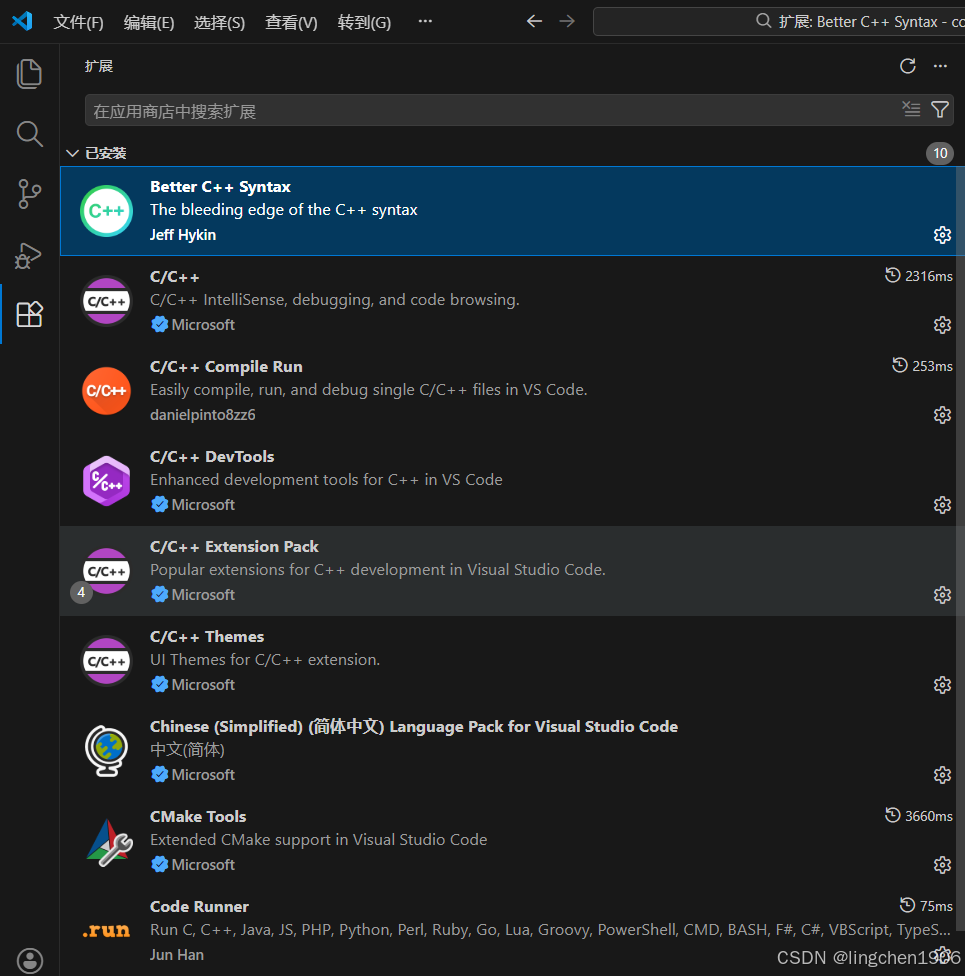Click 'Extended CMake support in Visual Studio Code'

pos(318,840)
